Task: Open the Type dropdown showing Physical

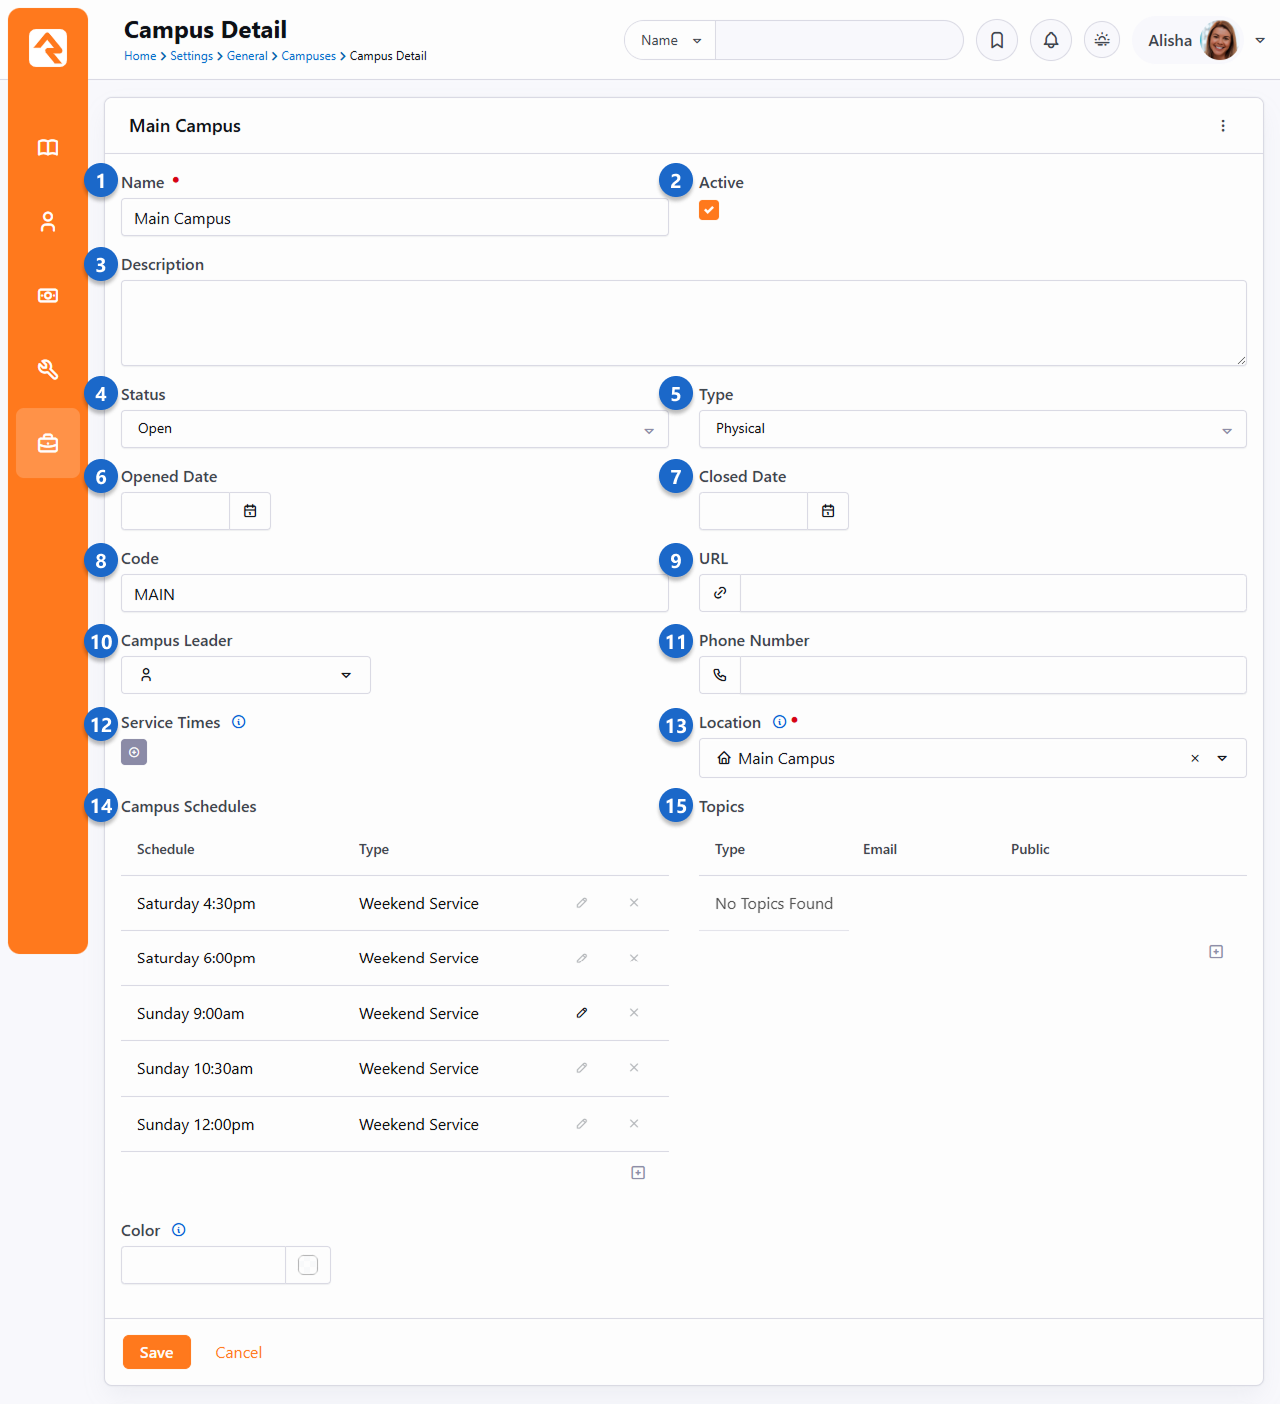Action: [972, 429]
